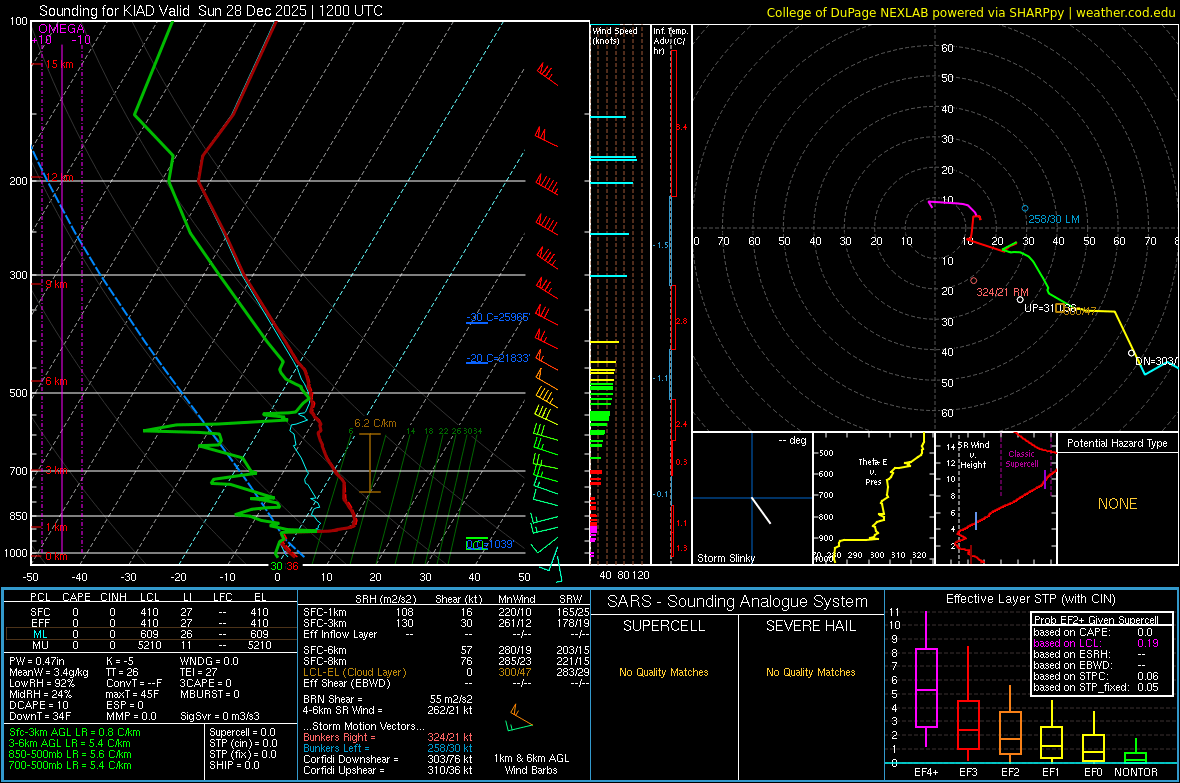Click the Corfidi Downshear line

coord(388,759)
